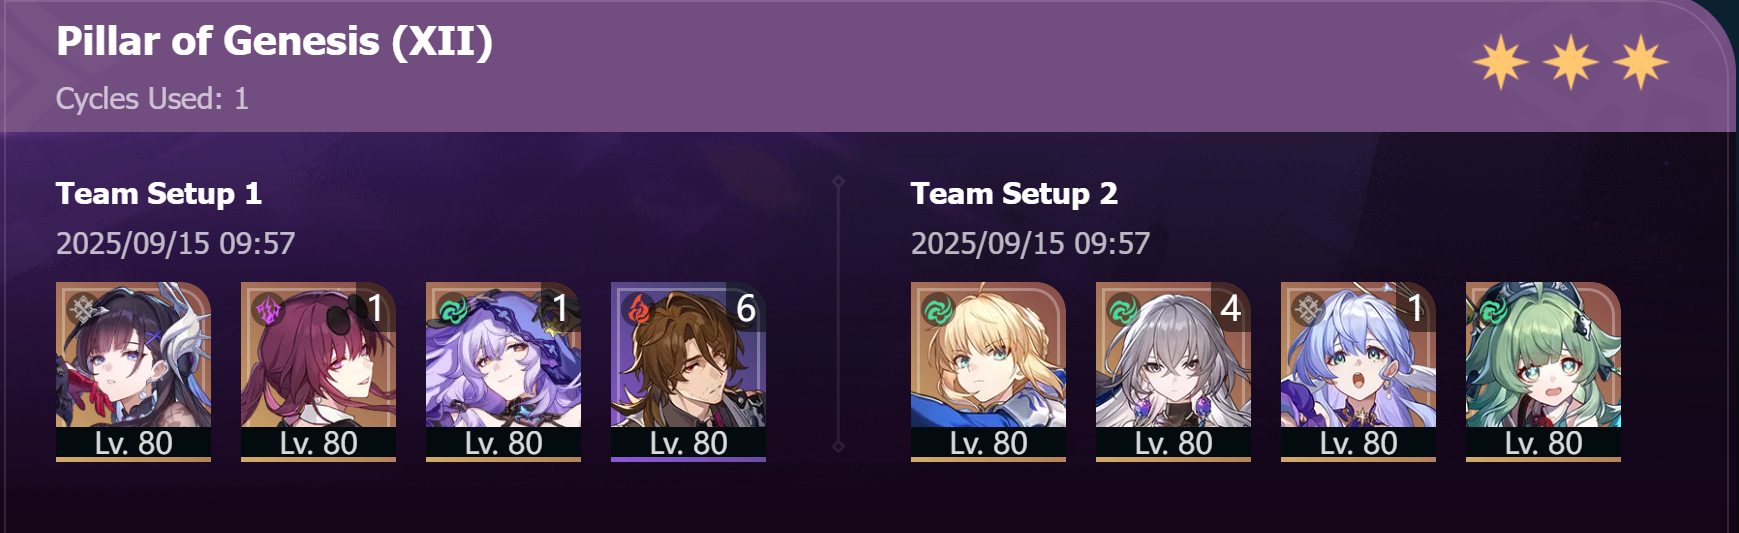
Task: Click the eidolon 4 badge on the gray-haired character
Action: (1231, 308)
